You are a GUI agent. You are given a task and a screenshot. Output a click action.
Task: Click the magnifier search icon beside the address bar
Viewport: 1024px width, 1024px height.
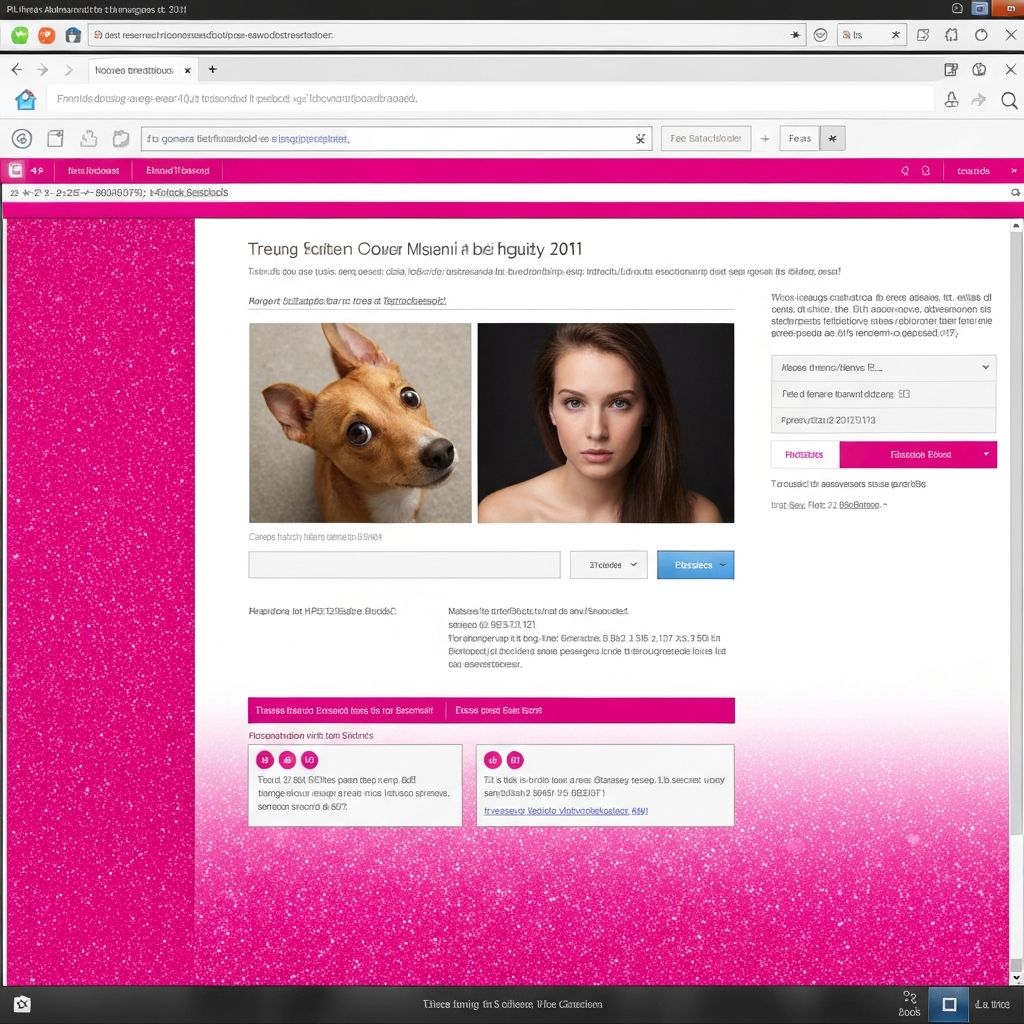click(1008, 100)
